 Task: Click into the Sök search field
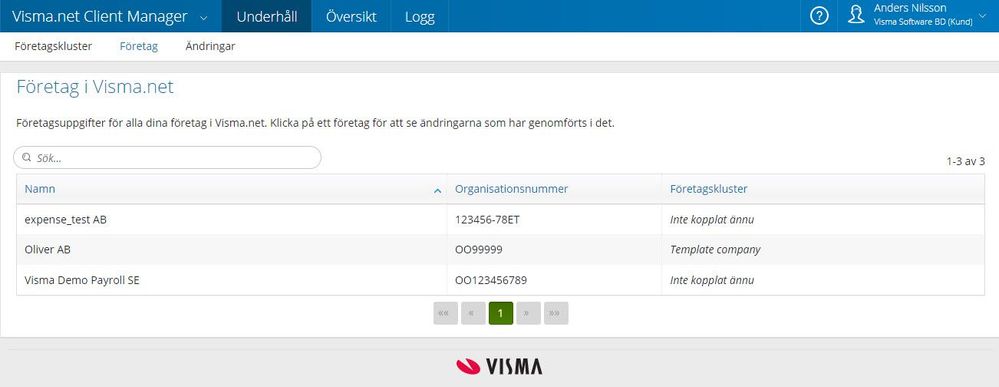[168, 157]
